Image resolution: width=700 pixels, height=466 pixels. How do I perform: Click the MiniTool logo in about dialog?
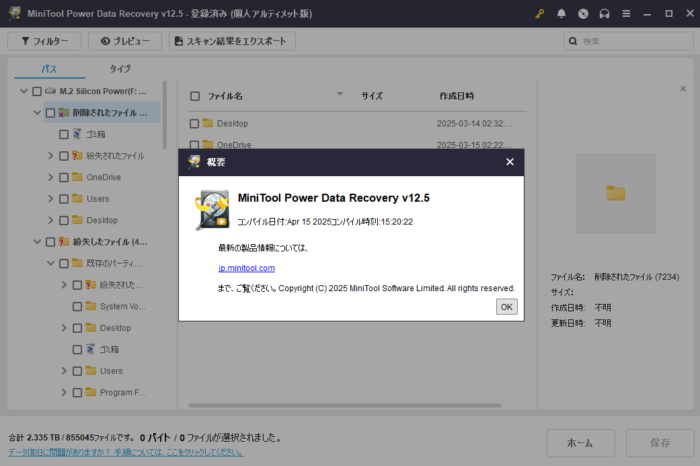click(212, 210)
